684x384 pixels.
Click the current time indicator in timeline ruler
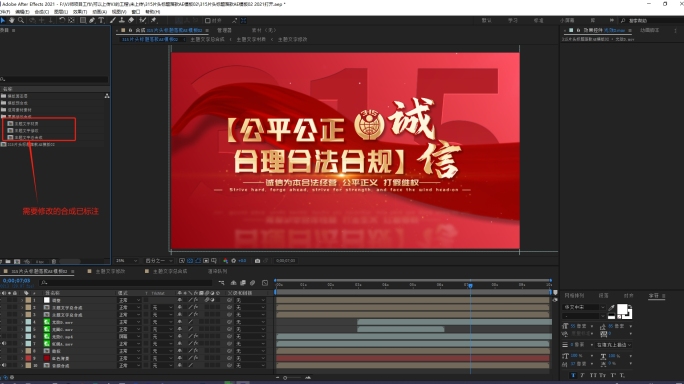pos(470,285)
